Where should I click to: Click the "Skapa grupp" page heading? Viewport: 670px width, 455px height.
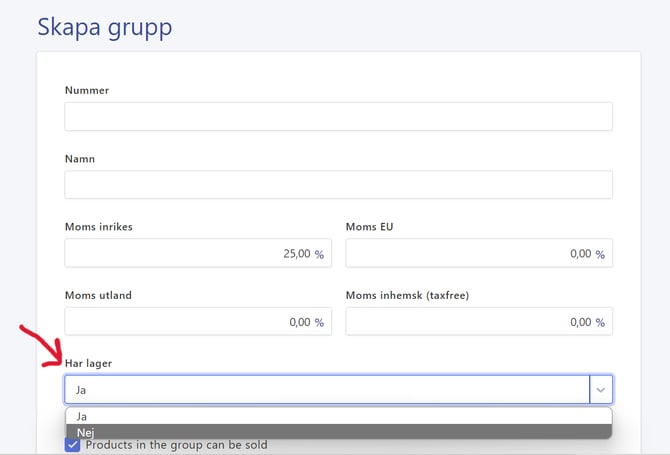[x=105, y=27]
